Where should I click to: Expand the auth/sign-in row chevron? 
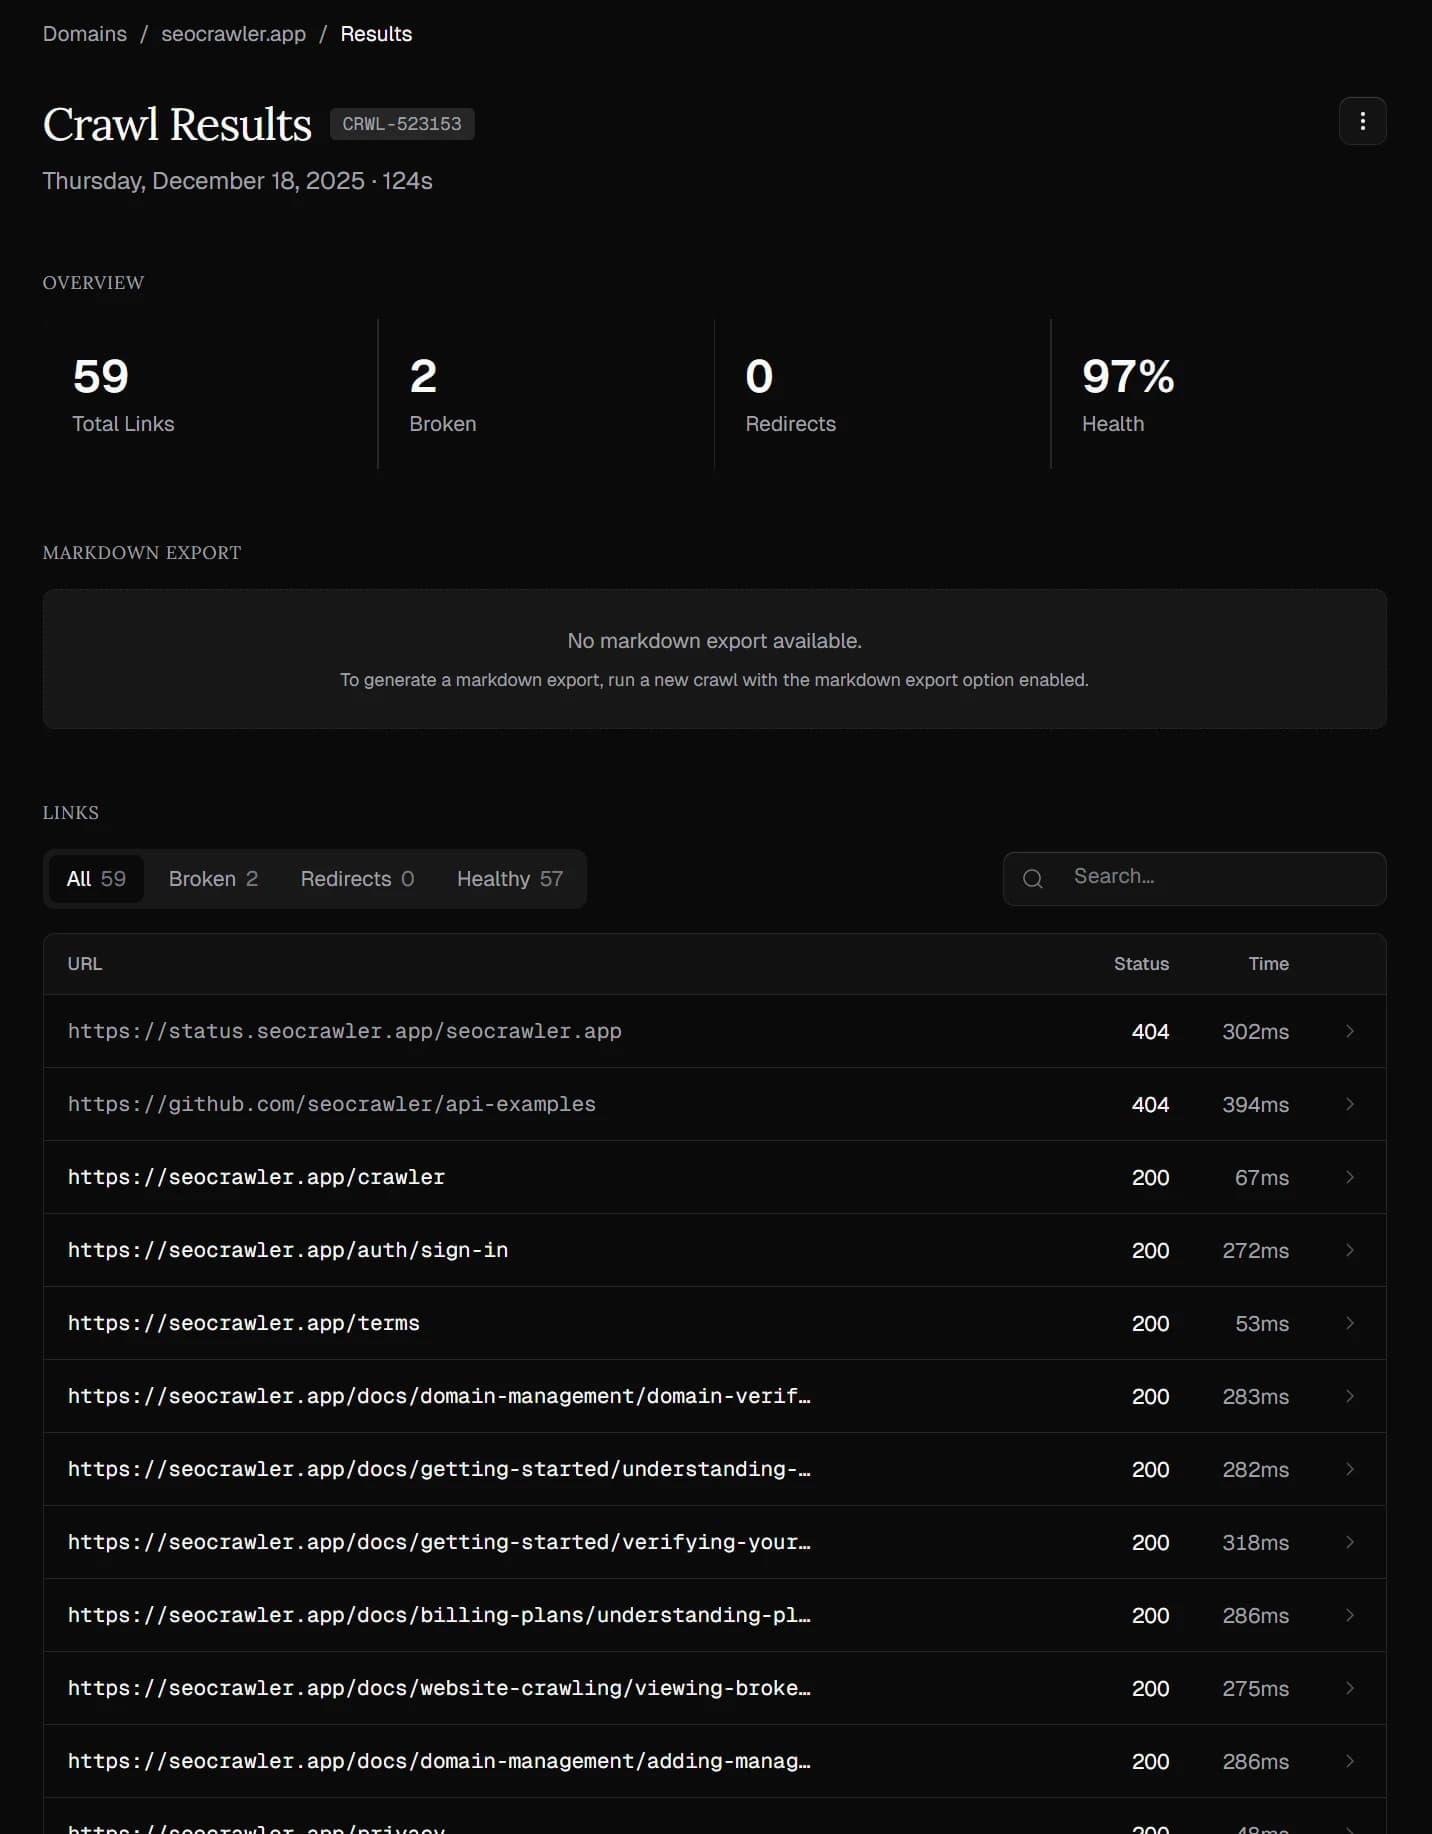pos(1349,1250)
